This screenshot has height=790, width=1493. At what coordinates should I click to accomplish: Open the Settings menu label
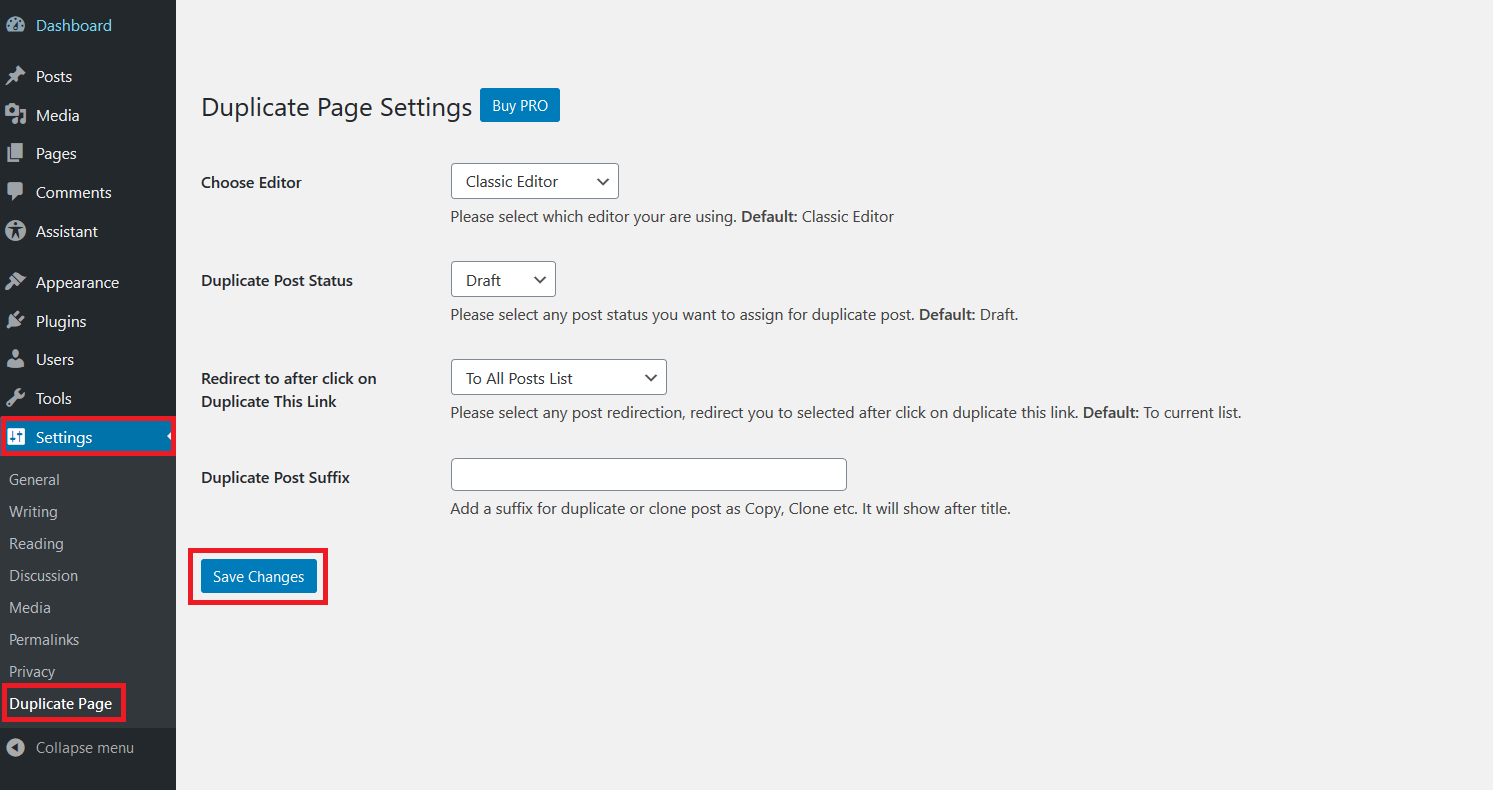[x=64, y=437]
